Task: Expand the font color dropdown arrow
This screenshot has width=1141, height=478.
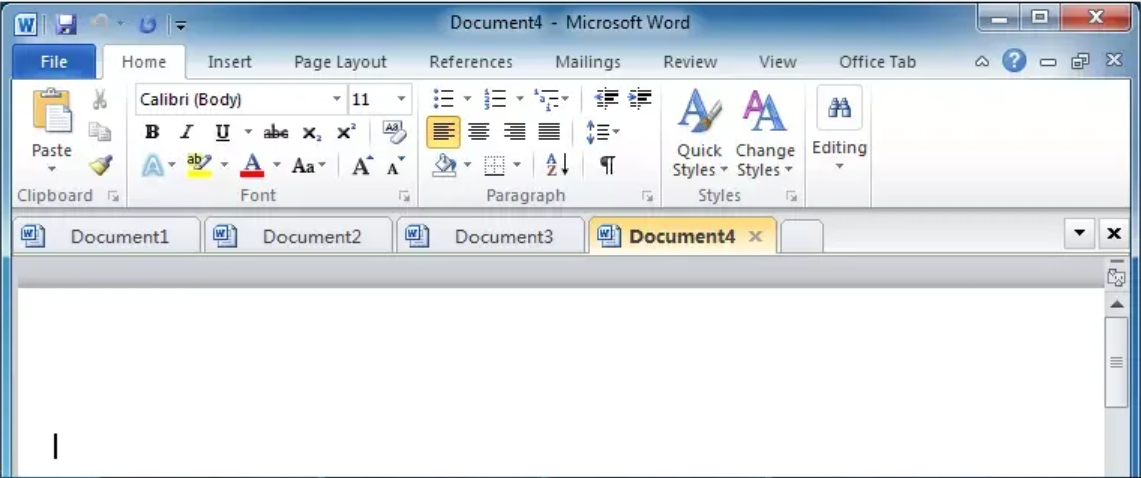Action: click(276, 166)
